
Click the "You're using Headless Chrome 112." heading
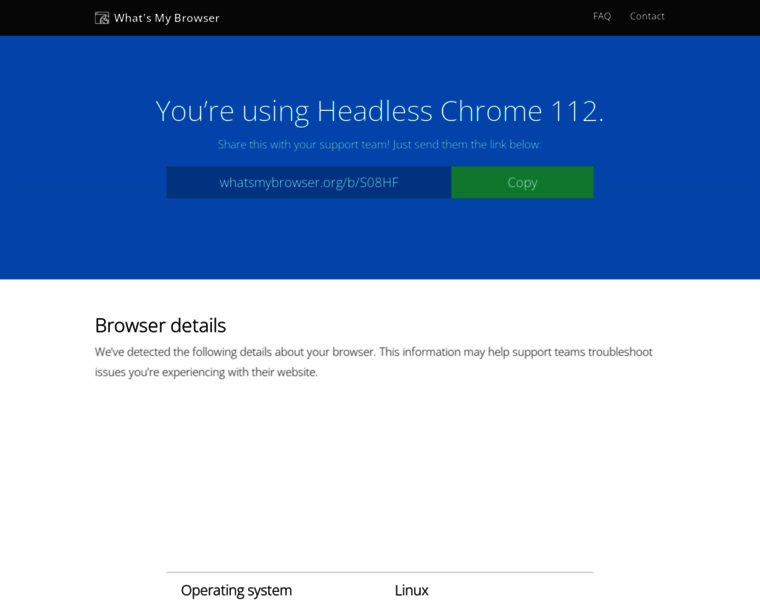(x=380, y=111)
